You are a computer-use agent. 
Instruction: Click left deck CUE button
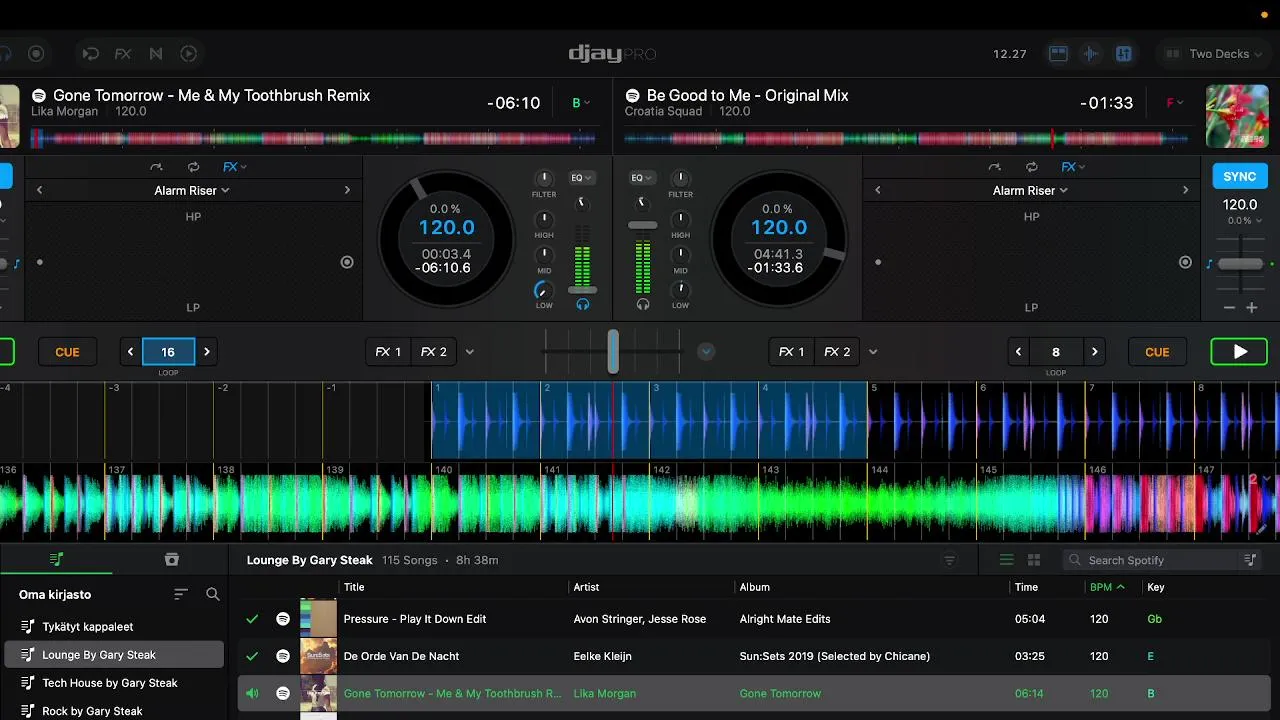(67, 352)
